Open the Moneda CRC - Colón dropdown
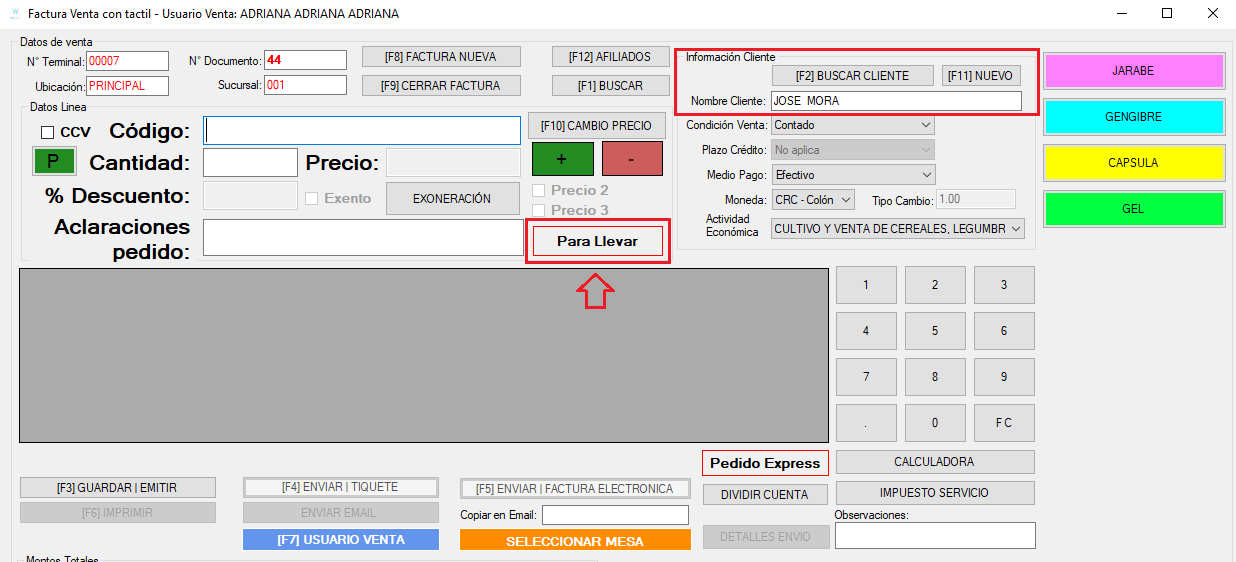Image resolution: width=1236 pixels, height=562 pixels. (813, 200)
